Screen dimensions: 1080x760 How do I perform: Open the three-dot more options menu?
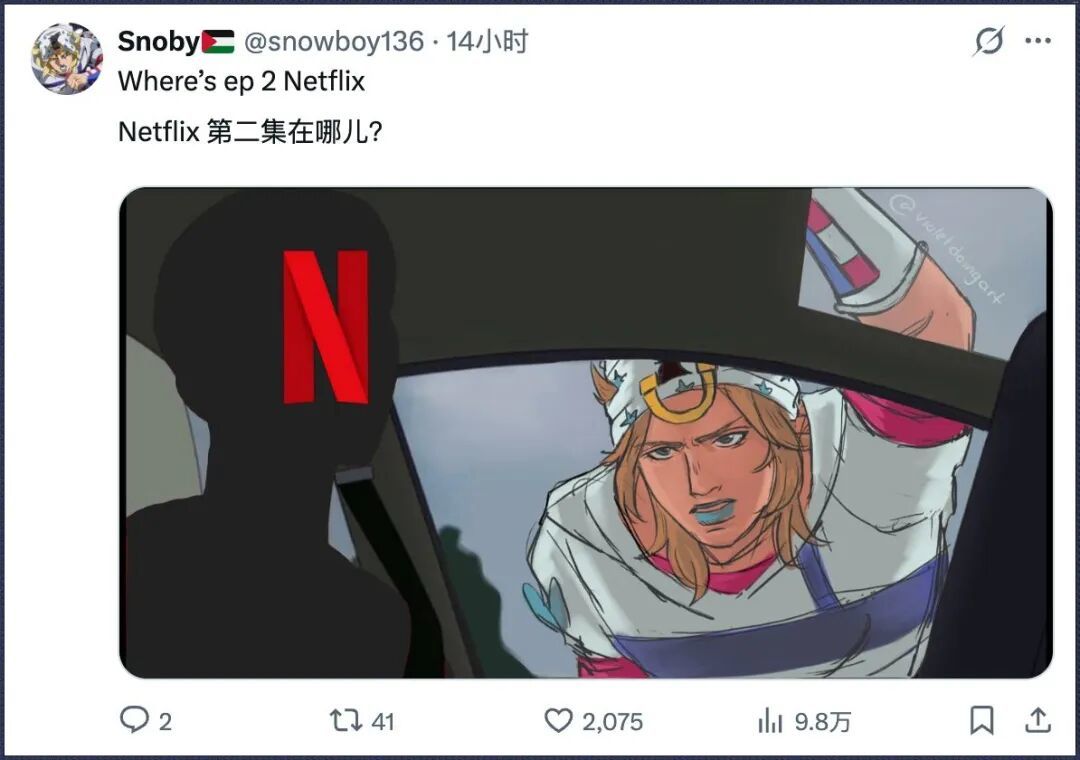click(x=1037, y=41)
